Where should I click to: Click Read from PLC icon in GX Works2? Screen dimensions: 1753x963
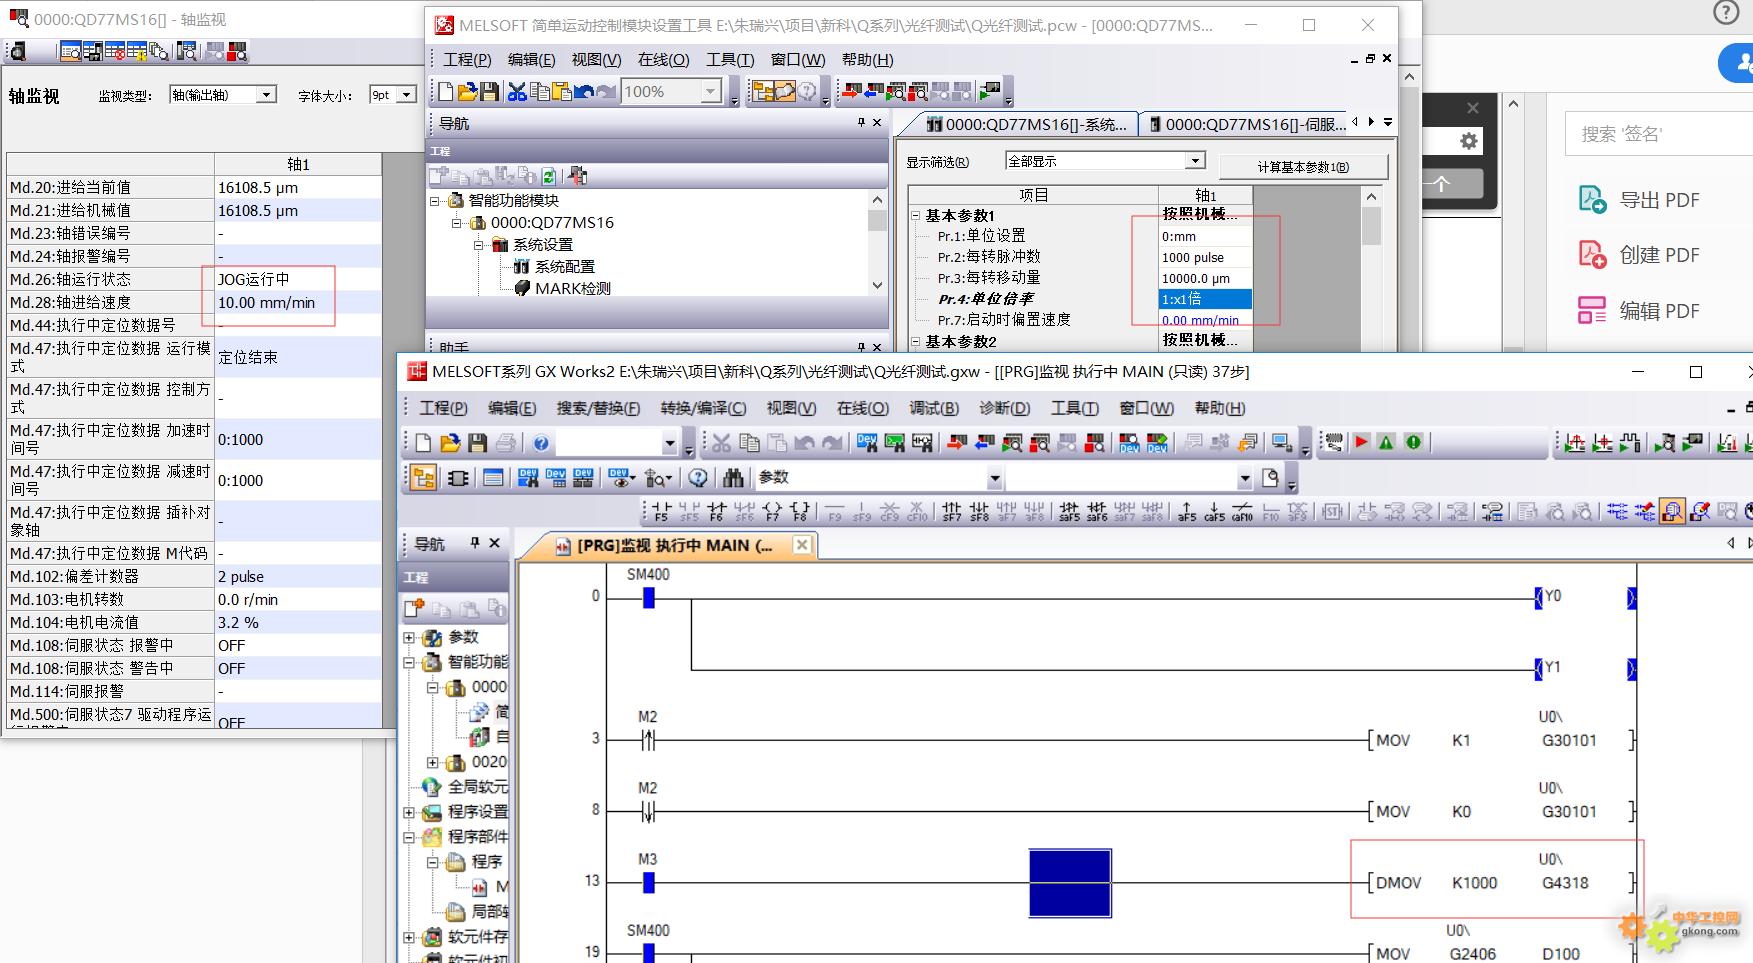point(985,443)
